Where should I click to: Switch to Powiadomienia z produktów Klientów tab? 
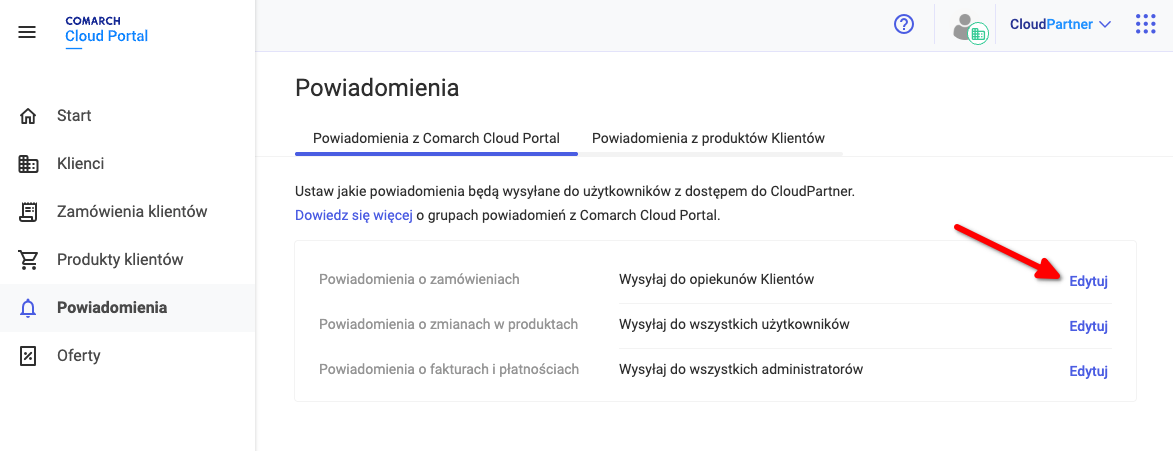coord(708,138)
